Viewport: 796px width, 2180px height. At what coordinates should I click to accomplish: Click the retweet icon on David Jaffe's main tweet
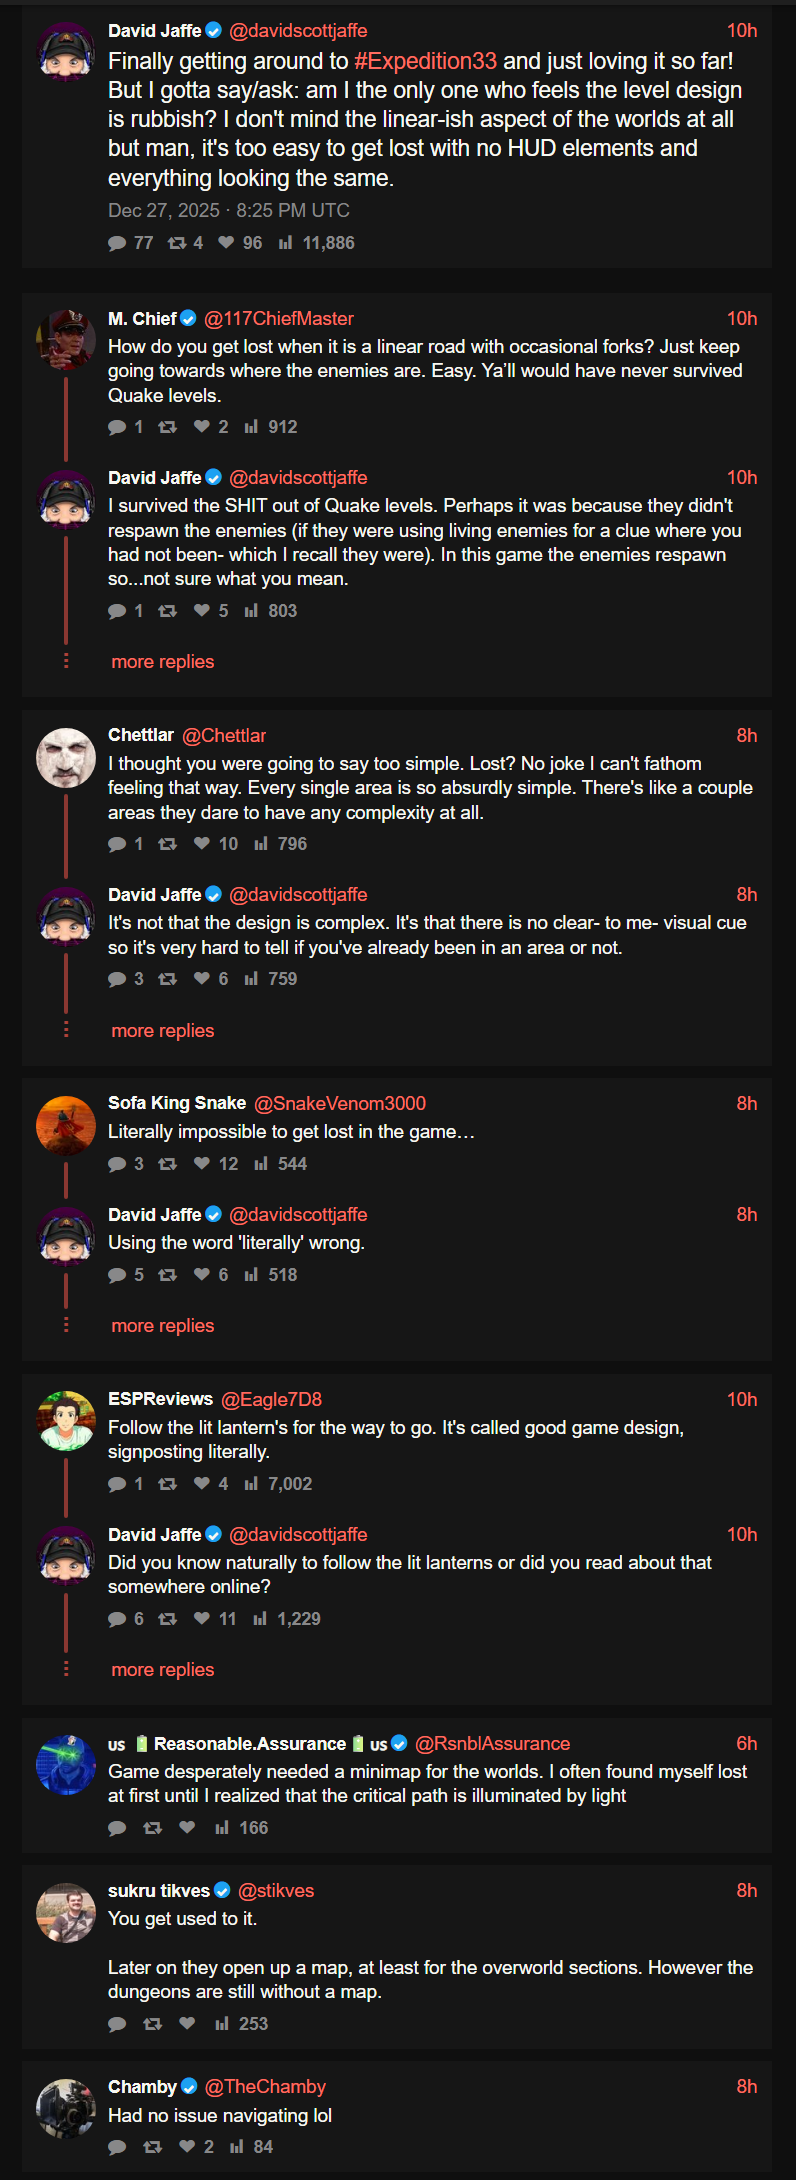click(x=177, y=243)
